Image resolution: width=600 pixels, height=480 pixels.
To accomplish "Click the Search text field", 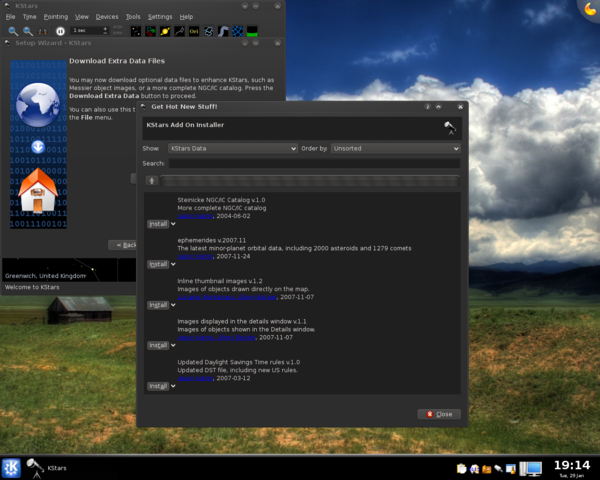I will [313, 163].
